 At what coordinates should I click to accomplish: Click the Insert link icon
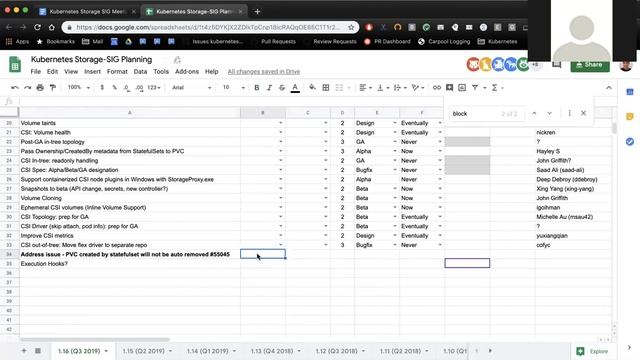pos(437,88)
